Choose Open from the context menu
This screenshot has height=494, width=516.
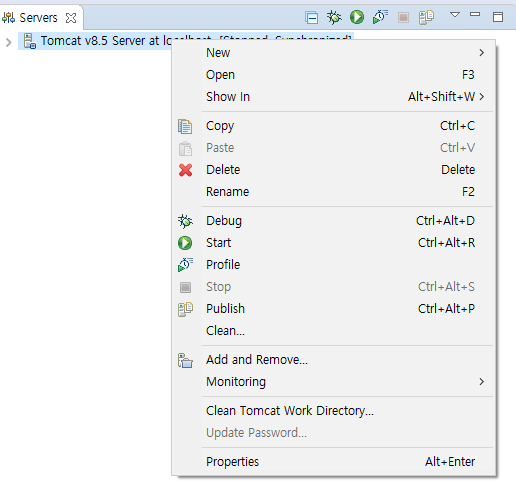[334, 75]
